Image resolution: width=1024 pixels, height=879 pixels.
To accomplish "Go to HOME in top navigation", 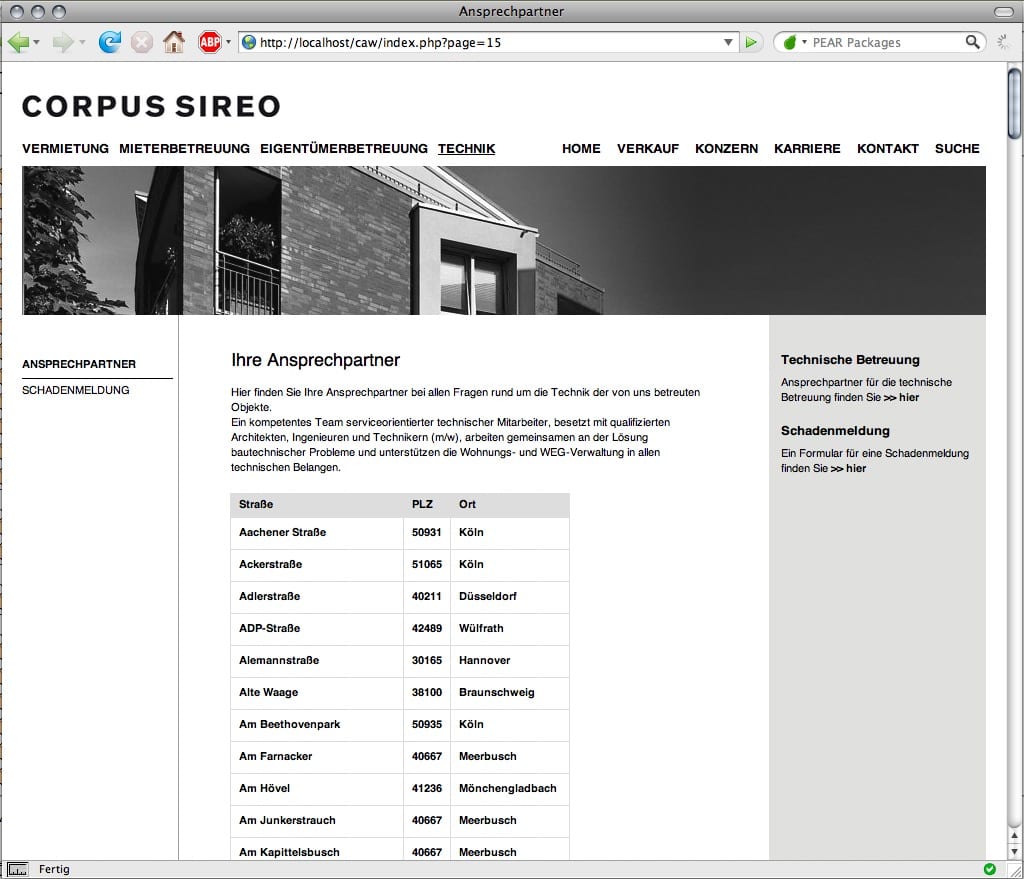I will click(581, 148).
